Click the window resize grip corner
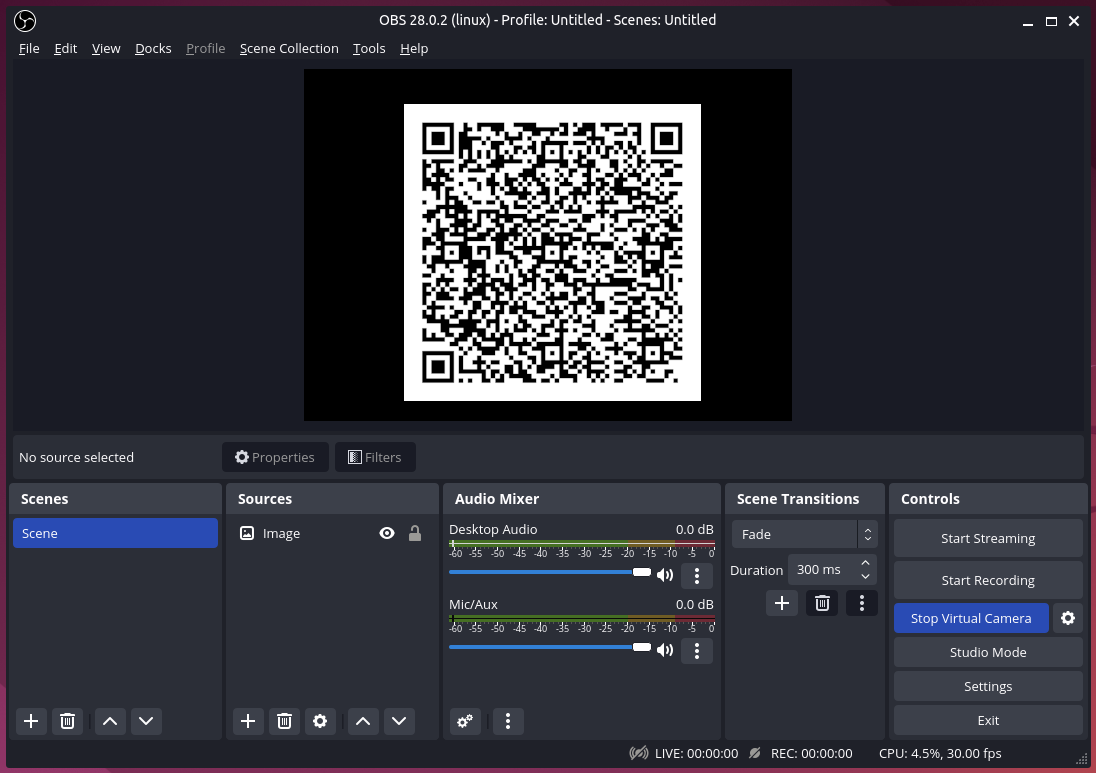Viewport: 1096px width, 773px height. coord(1082,760)
